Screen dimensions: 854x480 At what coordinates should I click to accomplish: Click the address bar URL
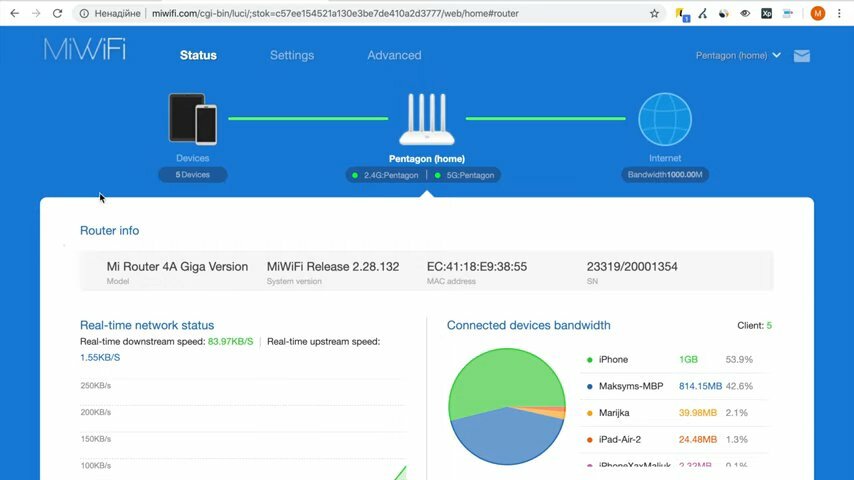[335, 13]
